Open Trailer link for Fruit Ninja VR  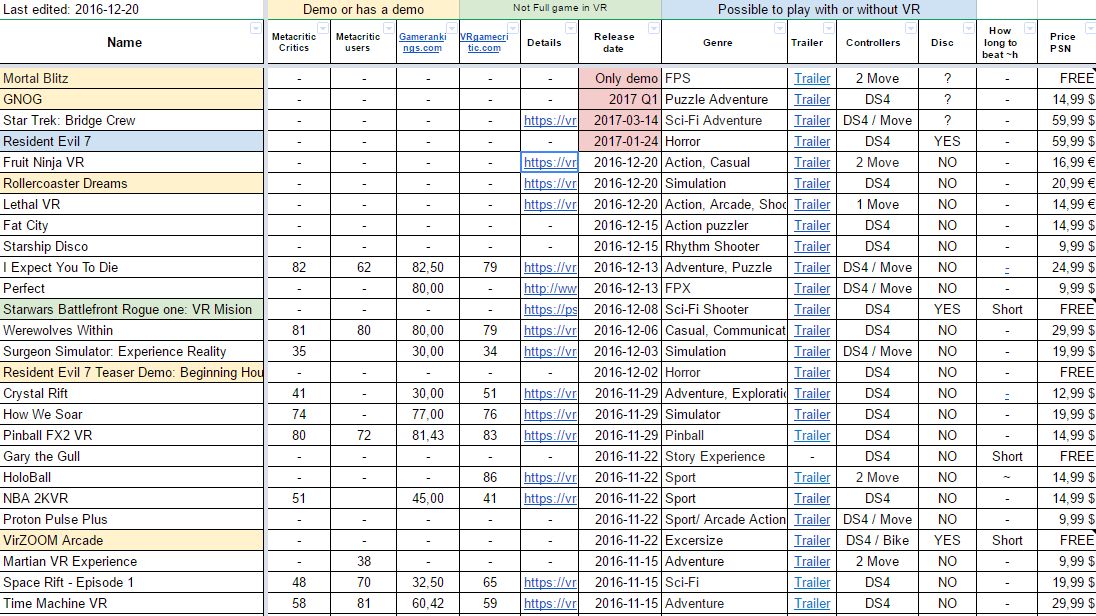click(812, 162)
